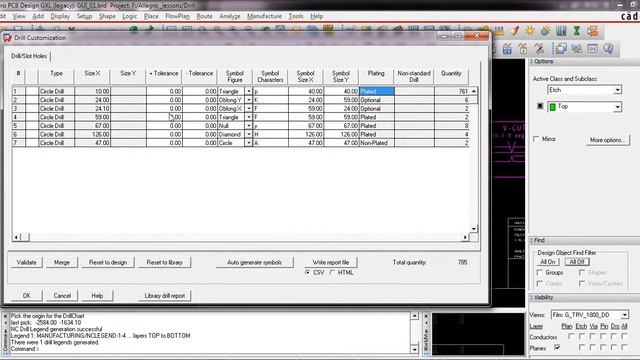Click the question mark help icon in the toolbar
Screen dimensions: 640x360
coord(608,49)
